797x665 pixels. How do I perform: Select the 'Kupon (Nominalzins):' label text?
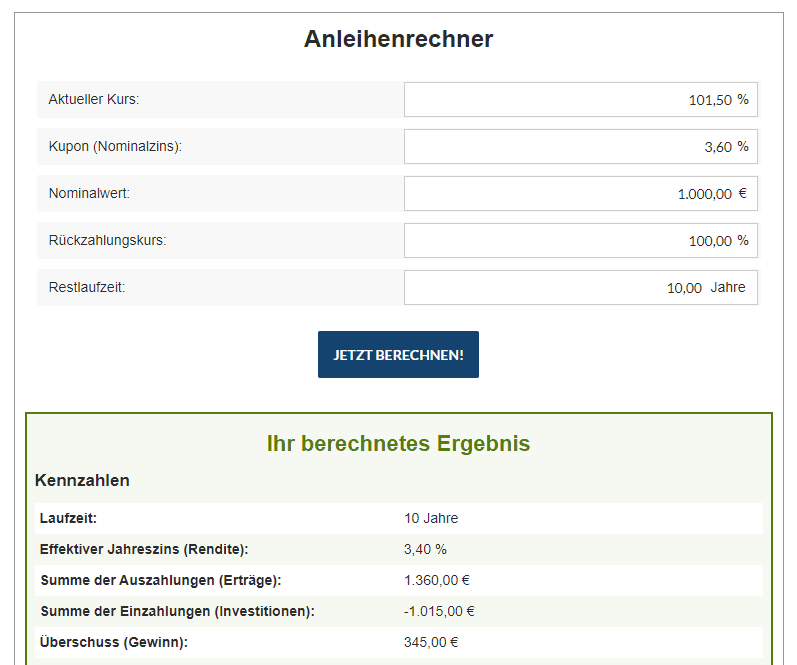pyautogui.click(x=115, y=147)
